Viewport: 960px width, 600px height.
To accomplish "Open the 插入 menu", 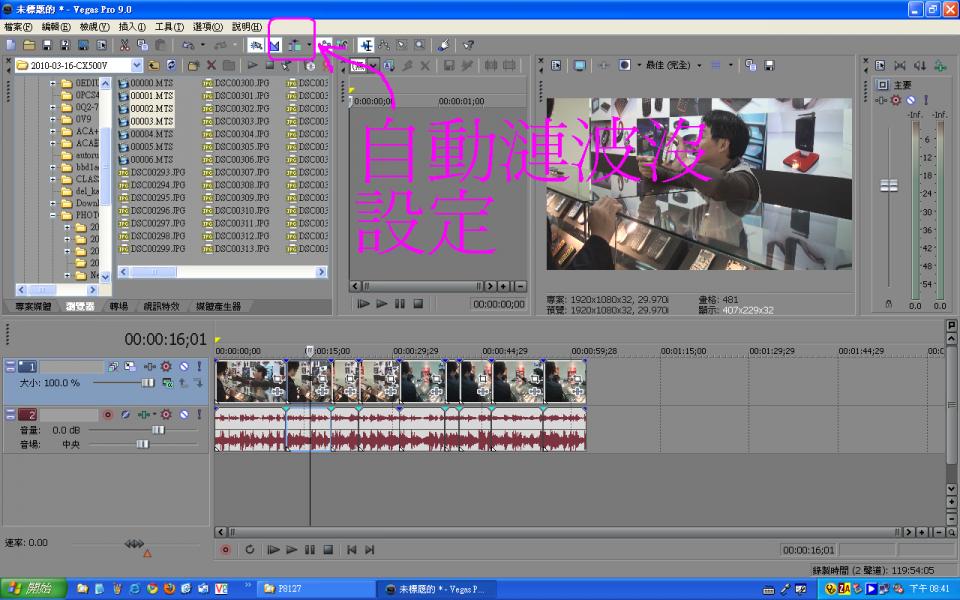I will 132,27.
